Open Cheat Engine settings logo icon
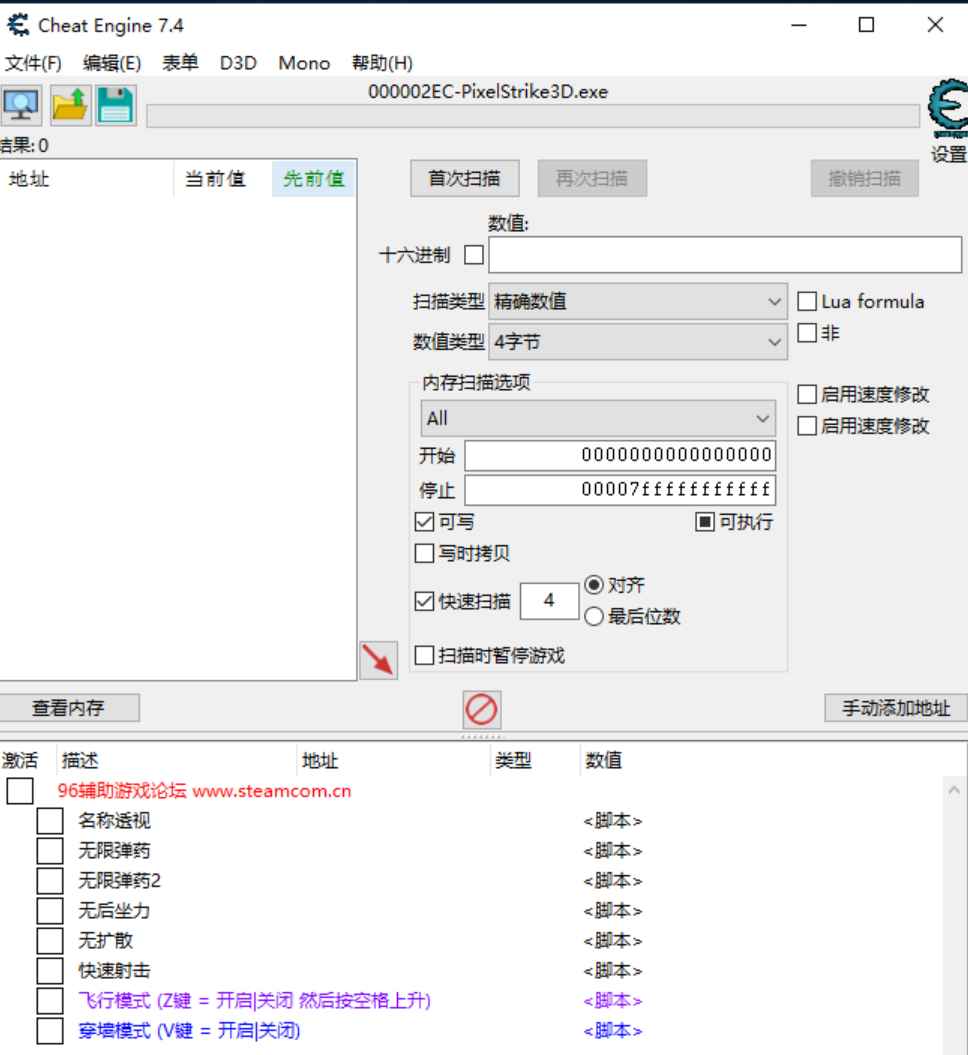Image resolution: width=968 pixels, height=1055 pixels. click(x=947, y=108)
